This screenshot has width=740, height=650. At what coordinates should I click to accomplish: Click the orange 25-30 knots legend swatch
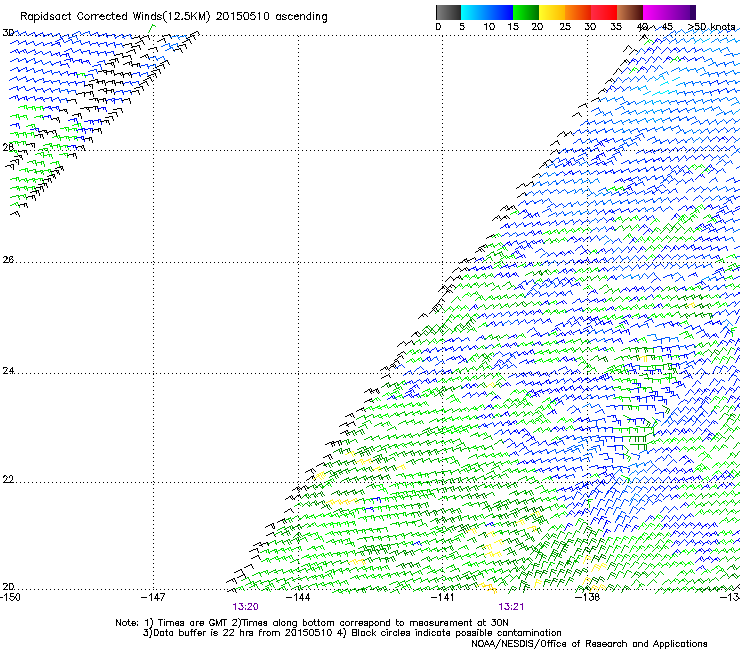[578, 12]
